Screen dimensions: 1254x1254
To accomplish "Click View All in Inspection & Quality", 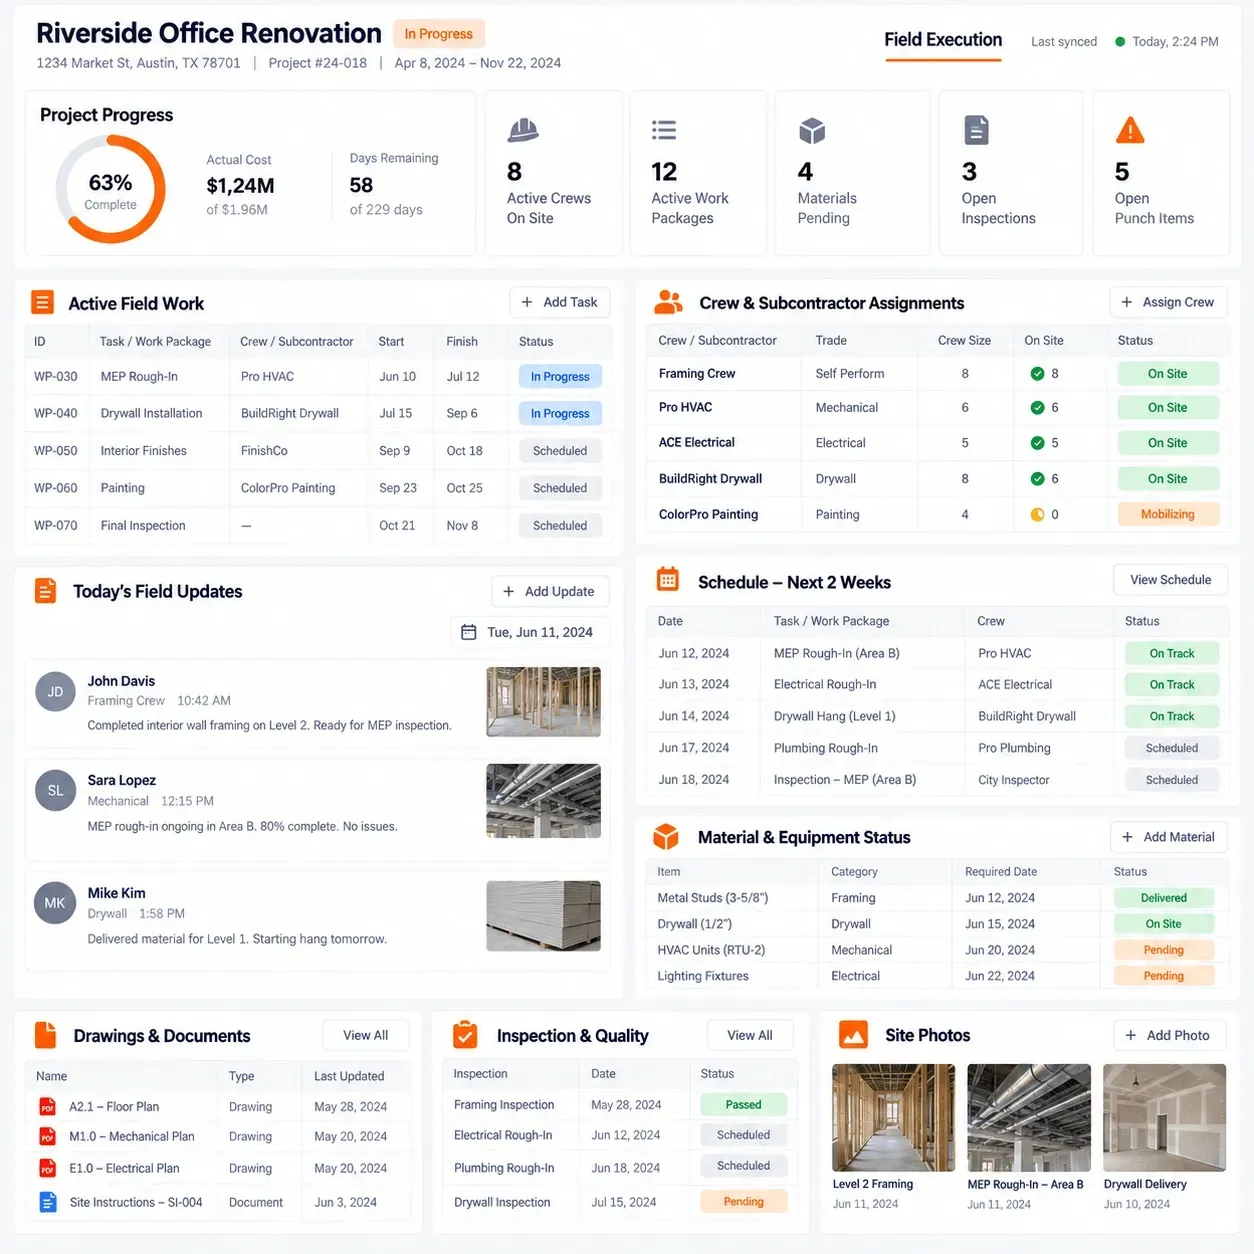I will (750, 1035).
